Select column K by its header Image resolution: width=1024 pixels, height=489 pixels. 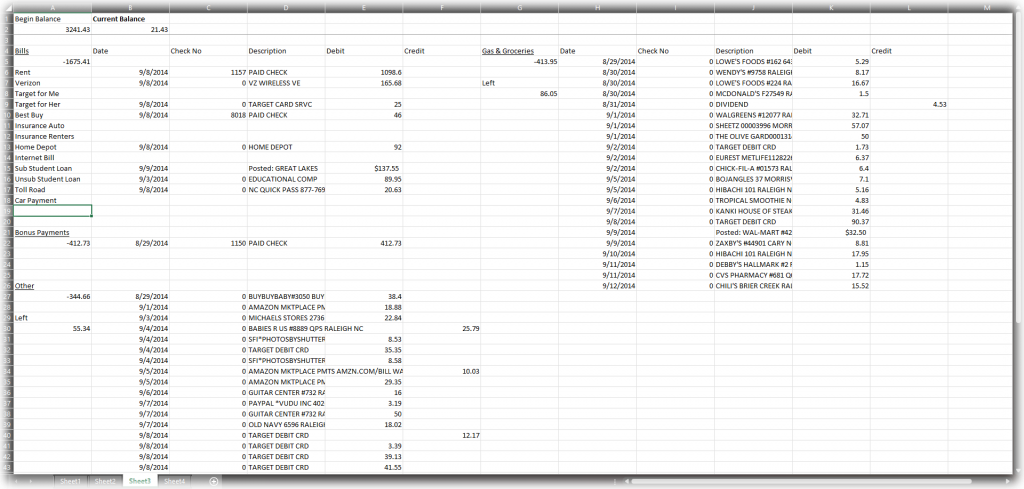(x=831, y=7)
